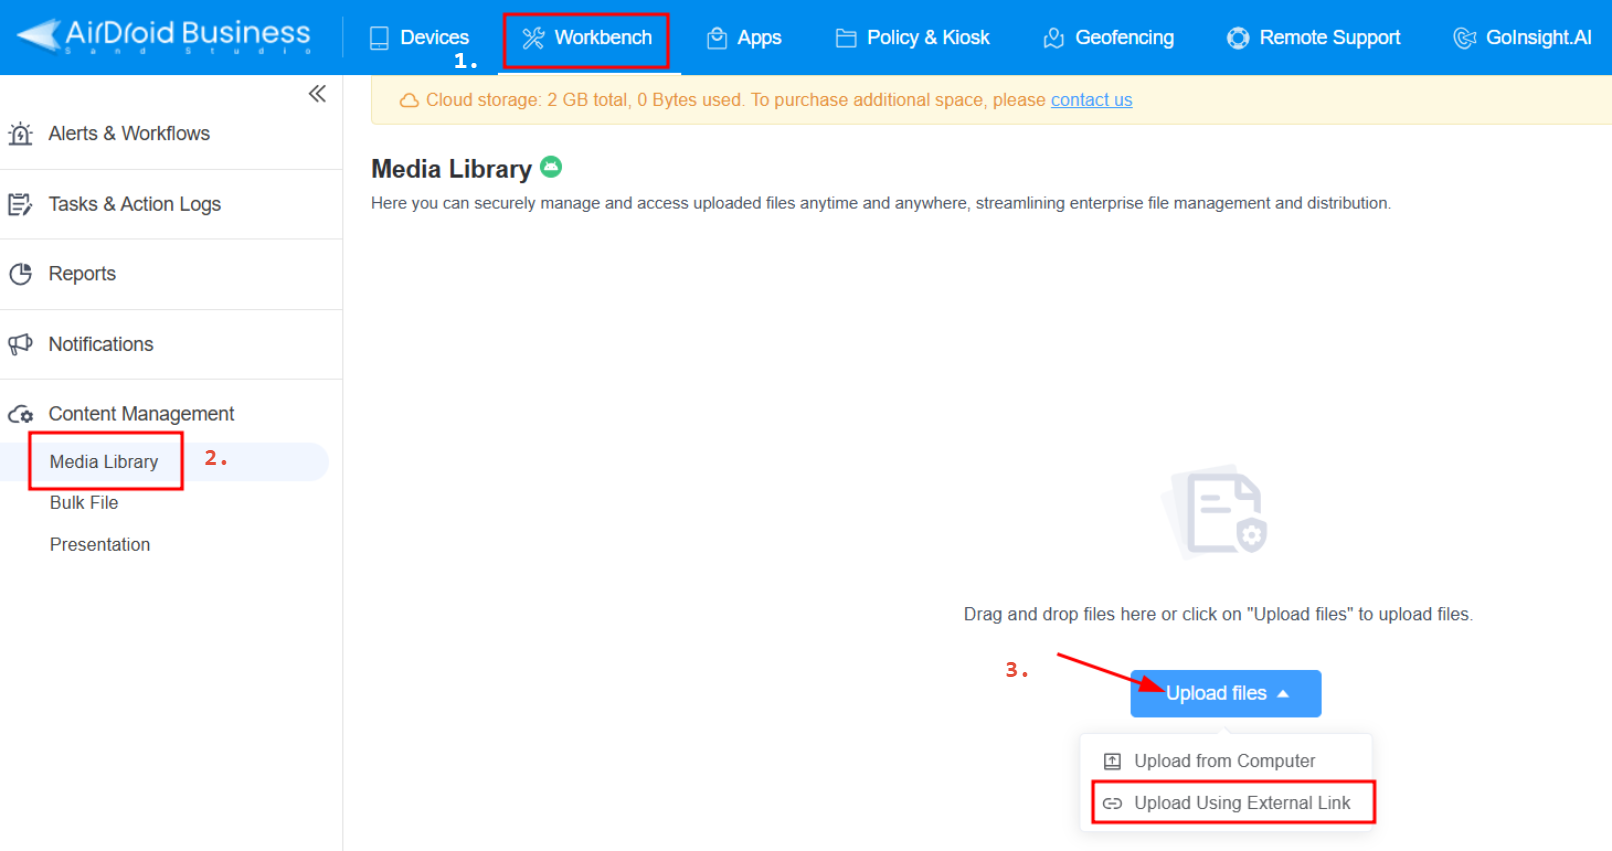
Task: Open the Apps tab
Action: coord(744,38)
